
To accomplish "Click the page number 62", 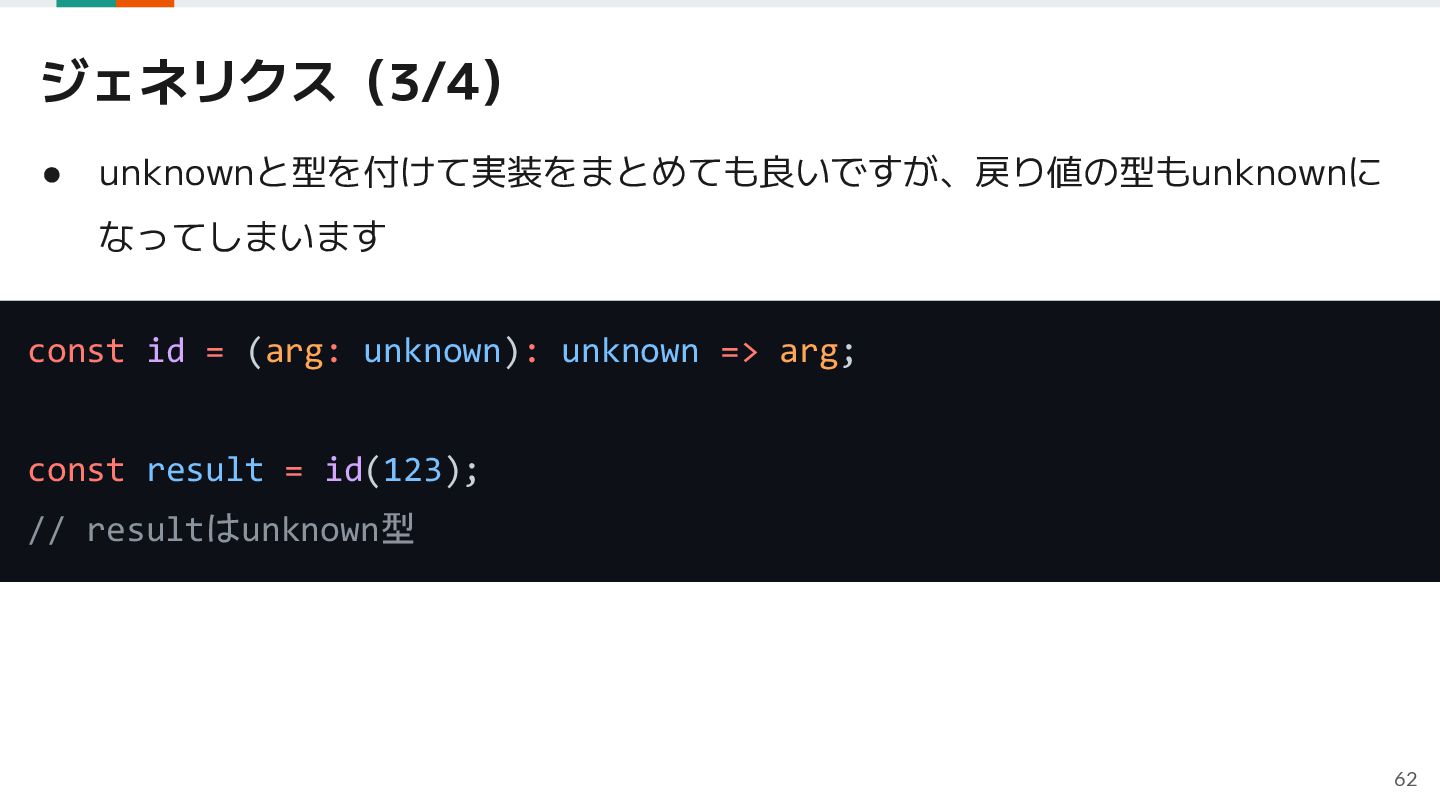I will [x=1406, y=779].
